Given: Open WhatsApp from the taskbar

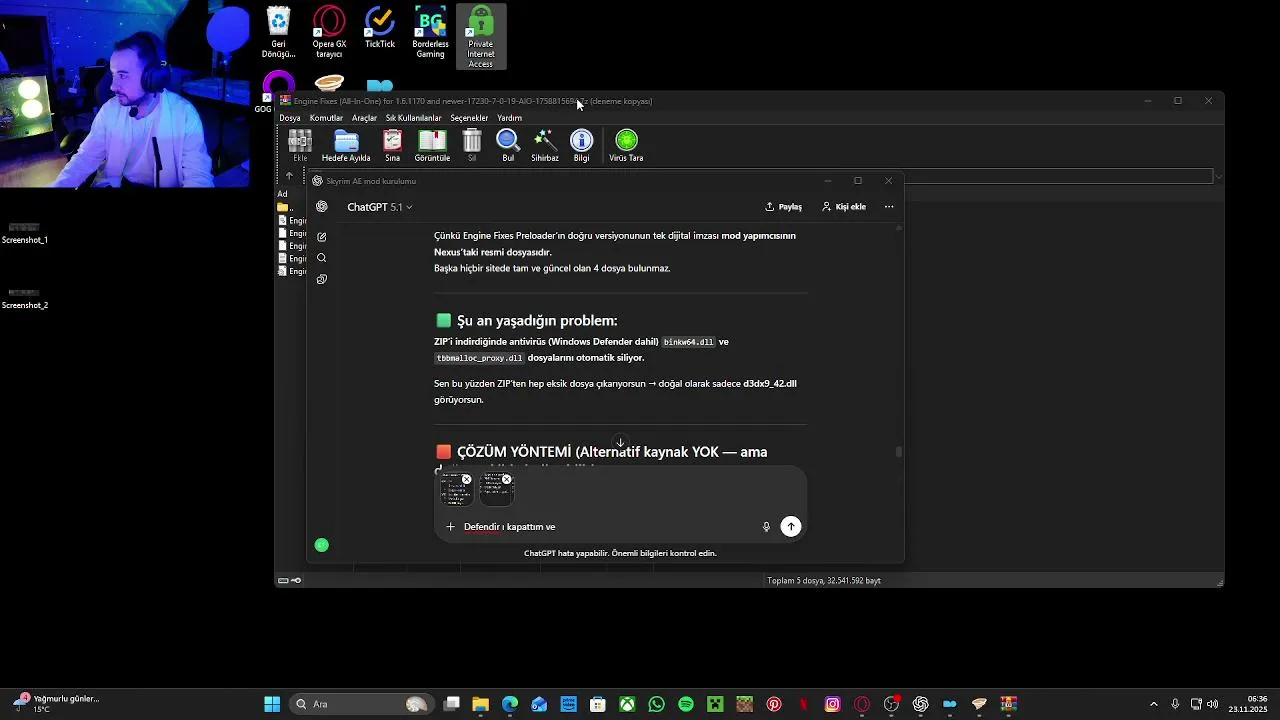Looking at the screenshot, I should coord(656,704).
